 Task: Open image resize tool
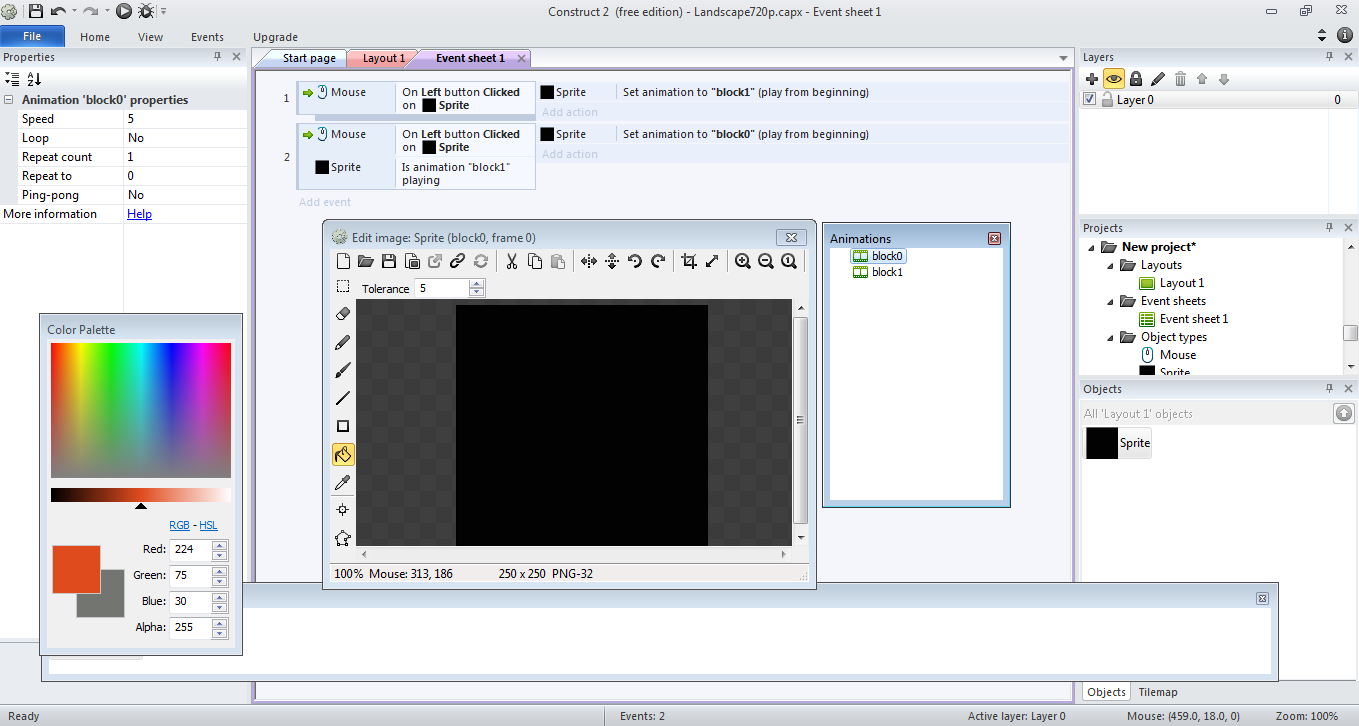tap(712, 261)
